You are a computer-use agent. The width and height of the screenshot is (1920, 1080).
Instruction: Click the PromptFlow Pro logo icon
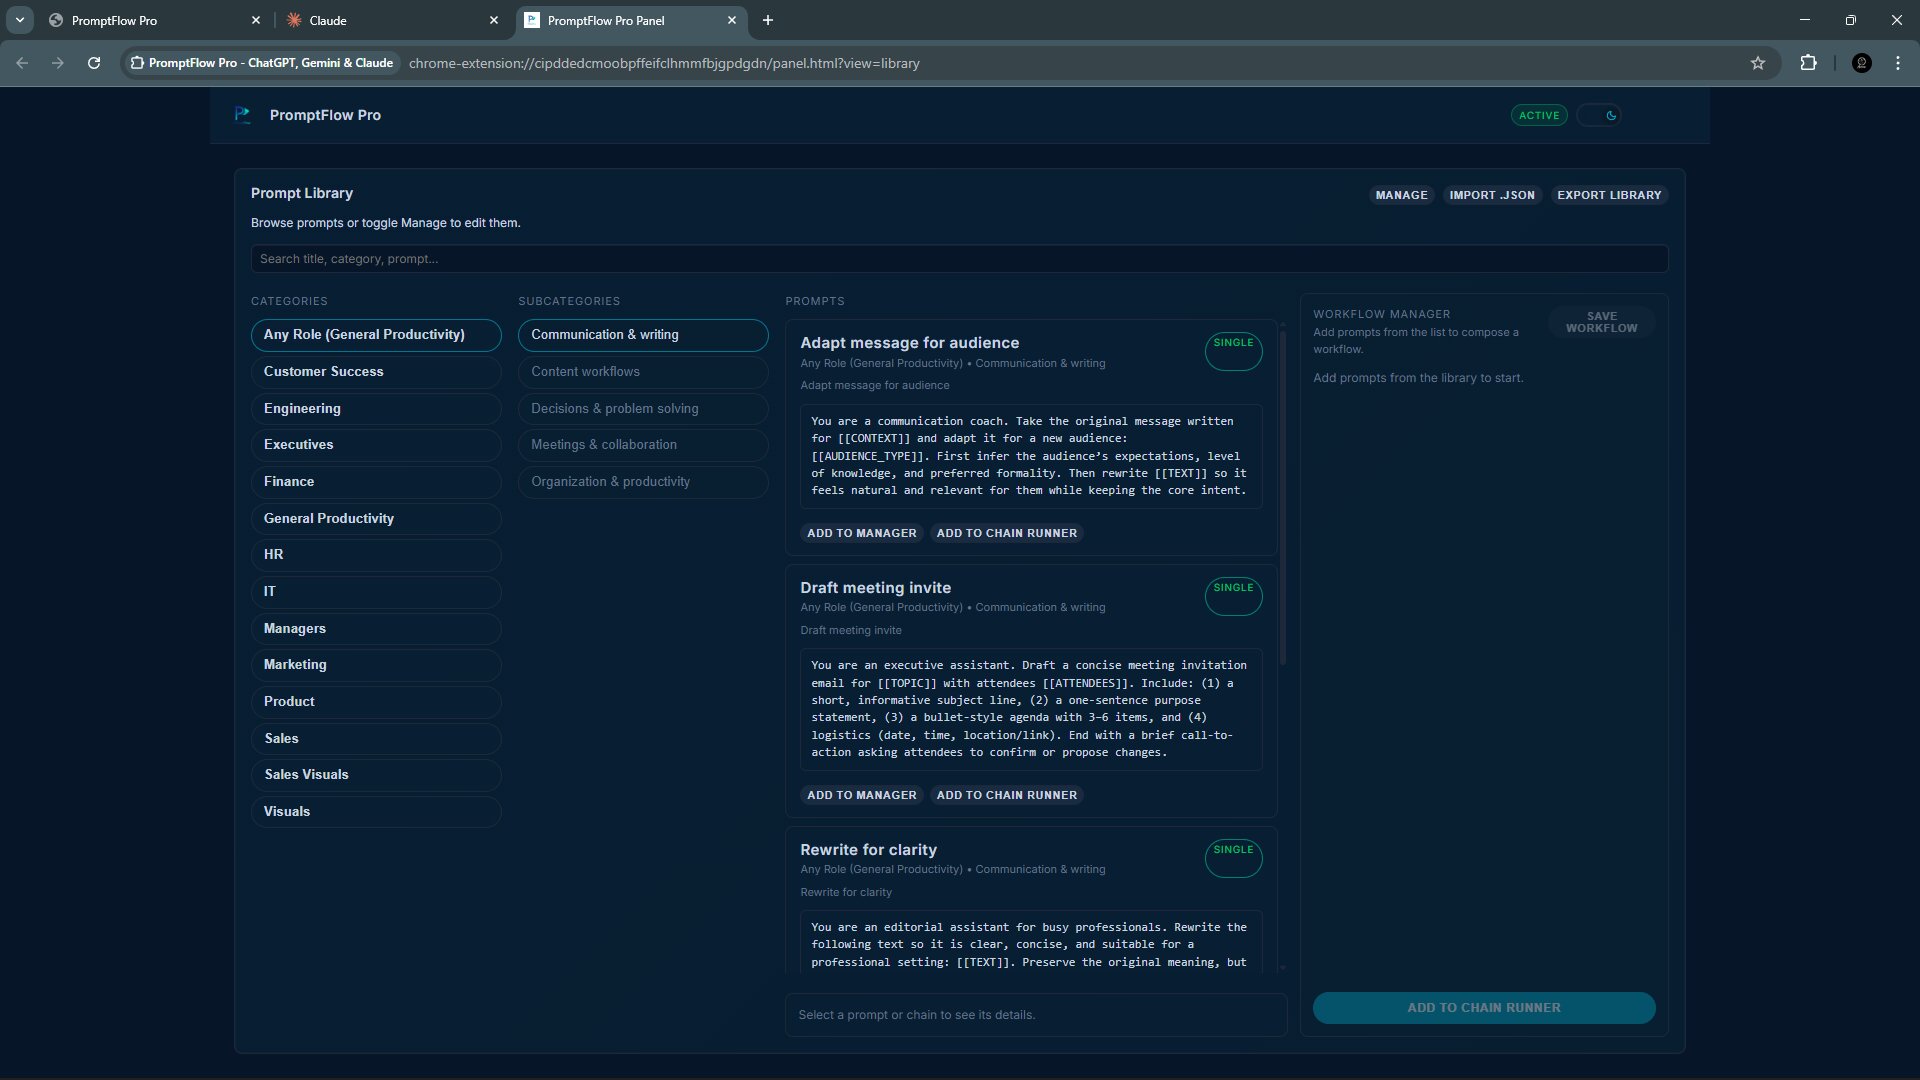tap(242, 115)
